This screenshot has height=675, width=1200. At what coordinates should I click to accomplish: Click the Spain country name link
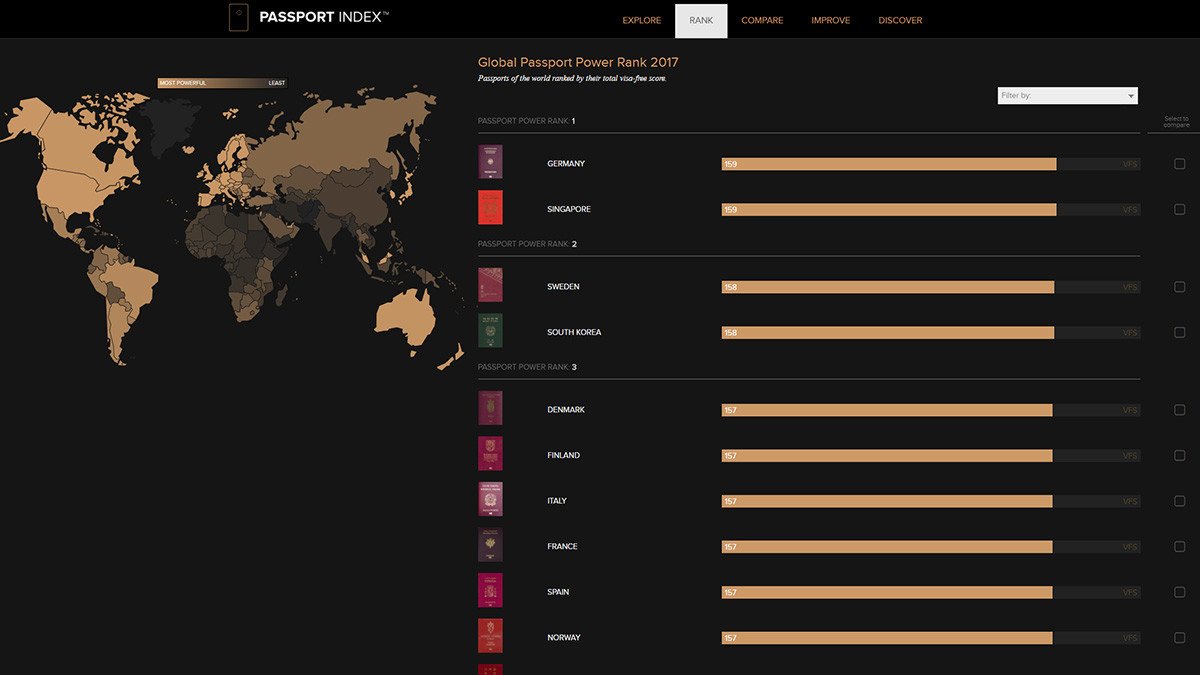click(558, 592)
